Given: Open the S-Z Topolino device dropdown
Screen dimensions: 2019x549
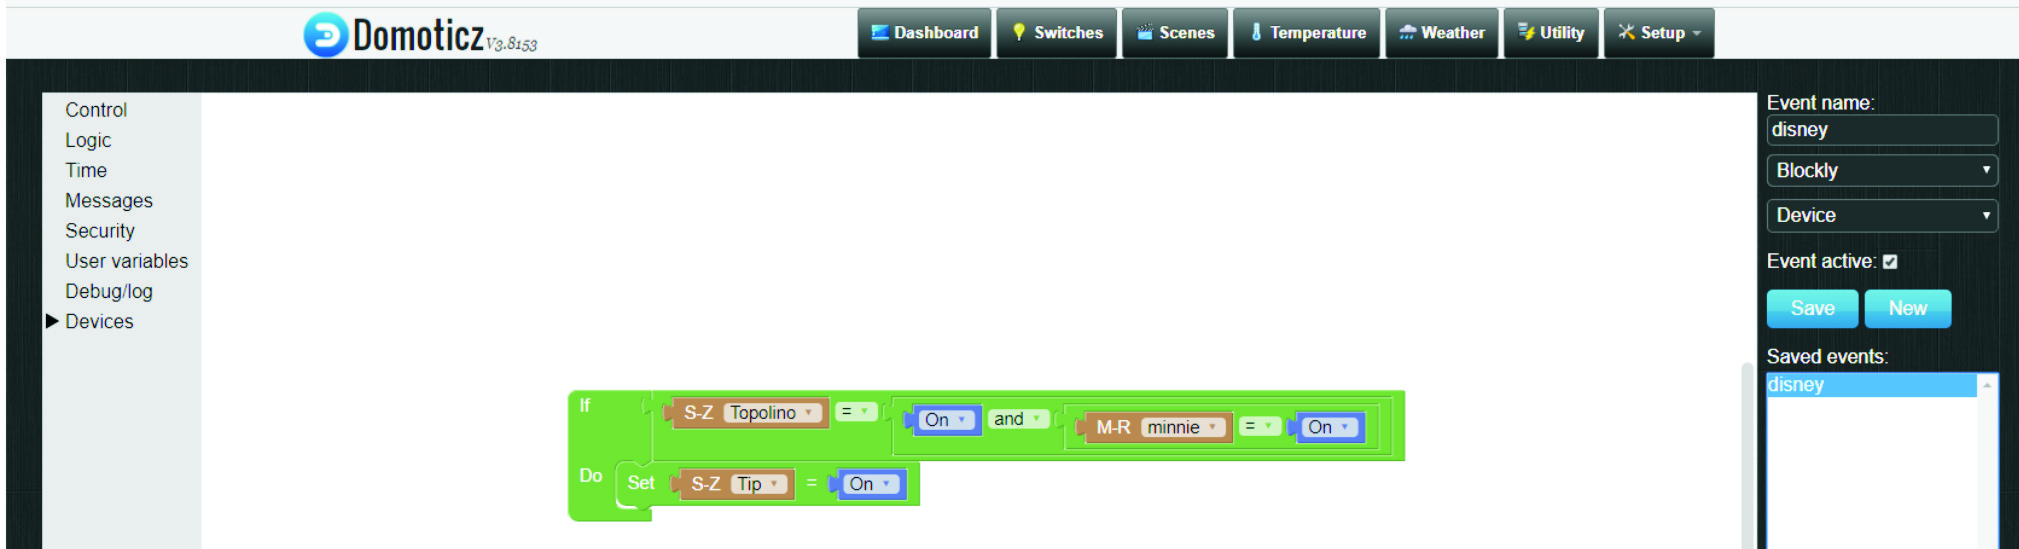Looking at the screenshot, I should coord(771,413).
